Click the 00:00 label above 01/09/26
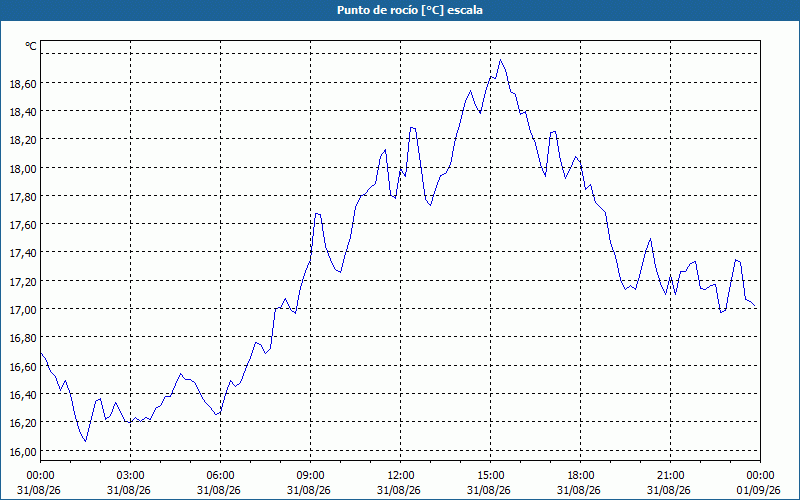Screen dimensions: 800x500 (760, 476)
